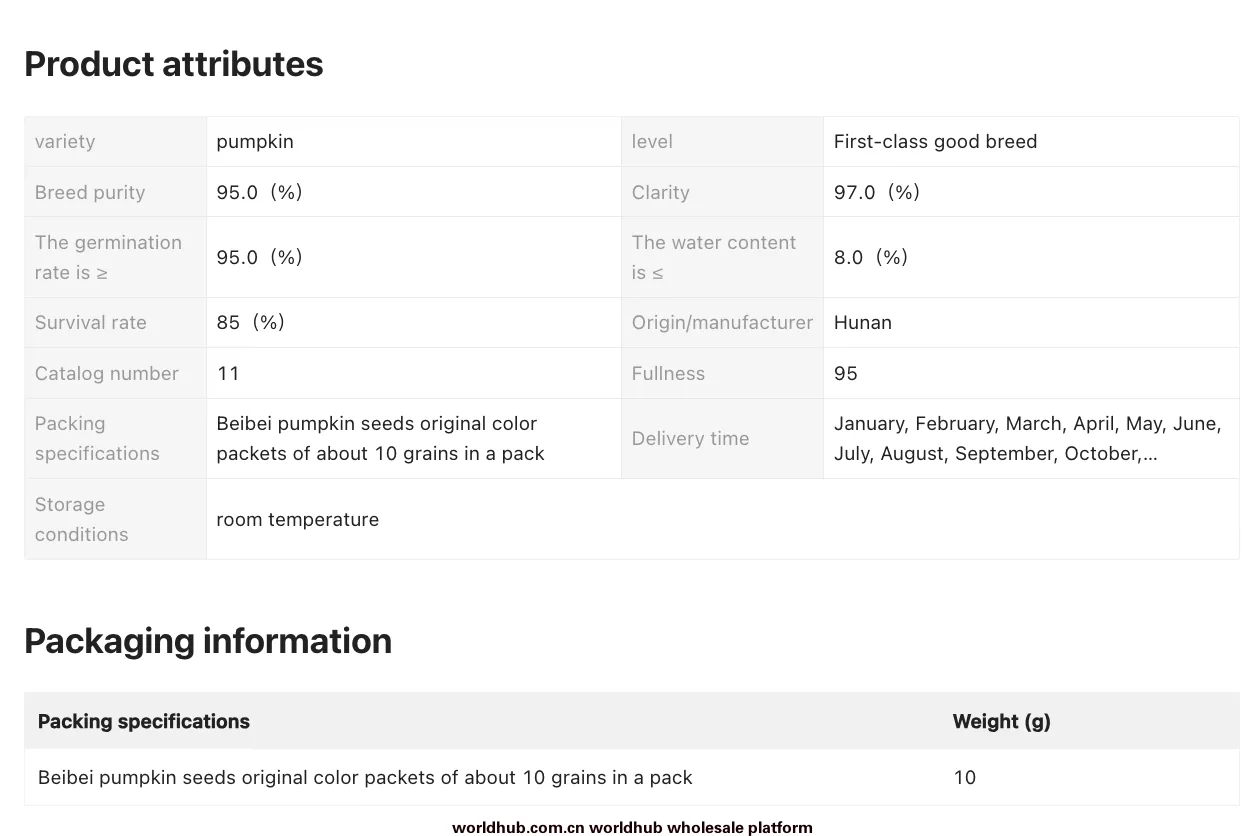The image size is (1256, 836).
Task: Click the Weight (g) column header
Action: point(1002,721)
